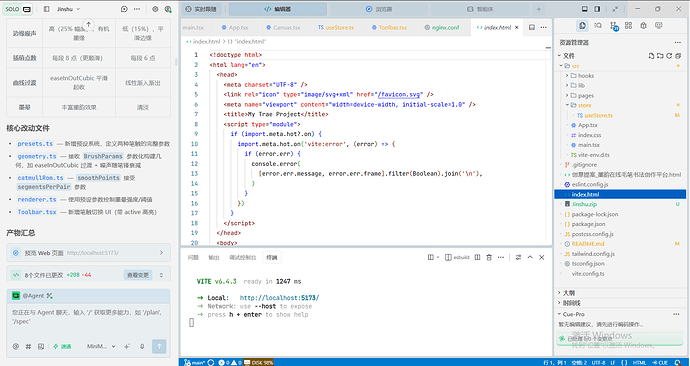This screenshot has height=366, width=690.
Task: Open the Canvas.tsx editor tab
Action: (283, 27)
